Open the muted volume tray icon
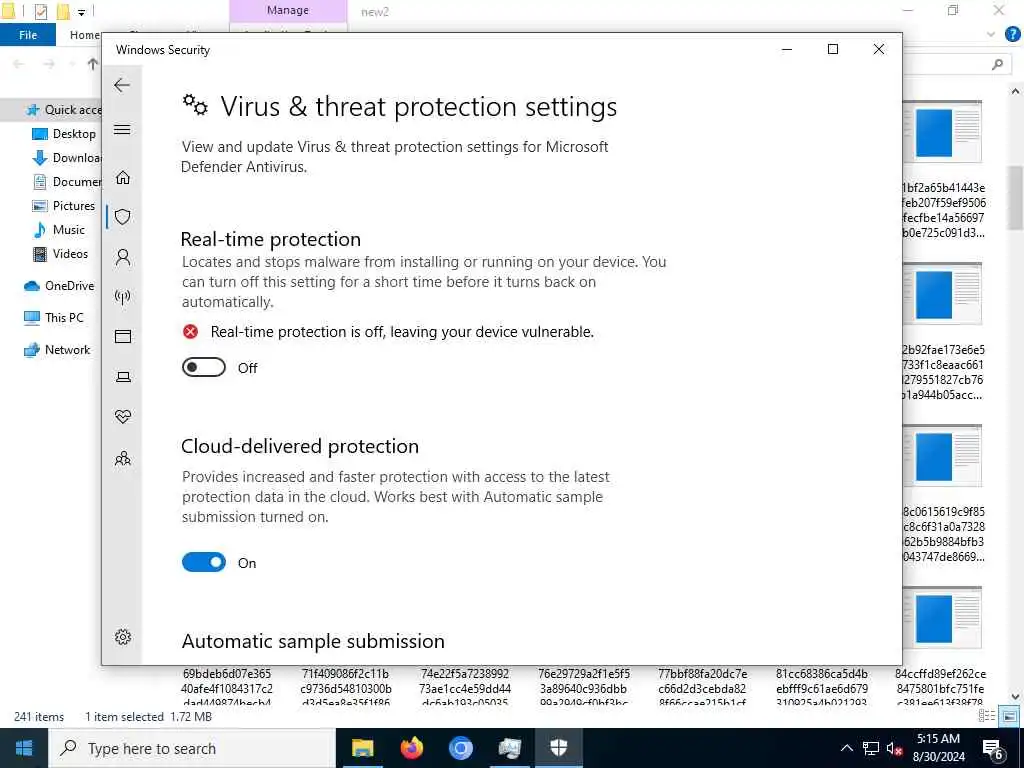The width and height of the screenshot is (1024, 768). [x=894, y=748]
